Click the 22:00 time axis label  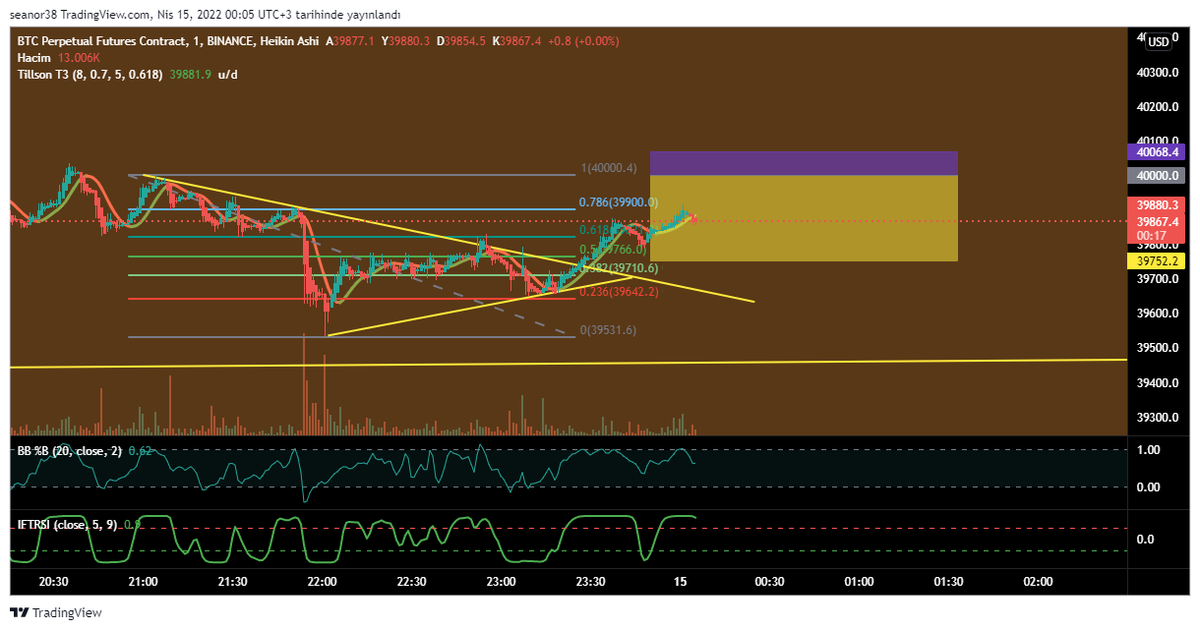click(x=322, y=582)
